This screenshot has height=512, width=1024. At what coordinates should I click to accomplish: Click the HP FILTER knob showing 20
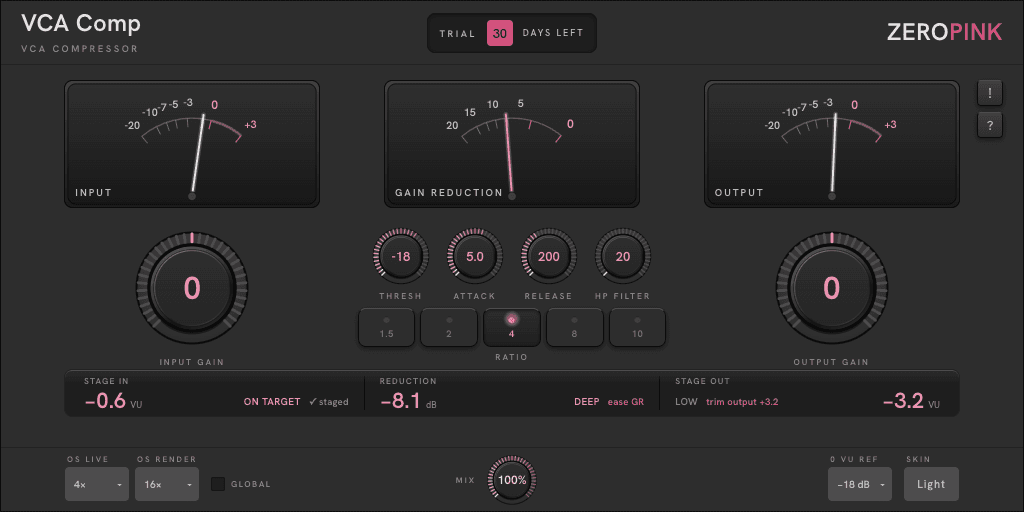coord(623,256)
